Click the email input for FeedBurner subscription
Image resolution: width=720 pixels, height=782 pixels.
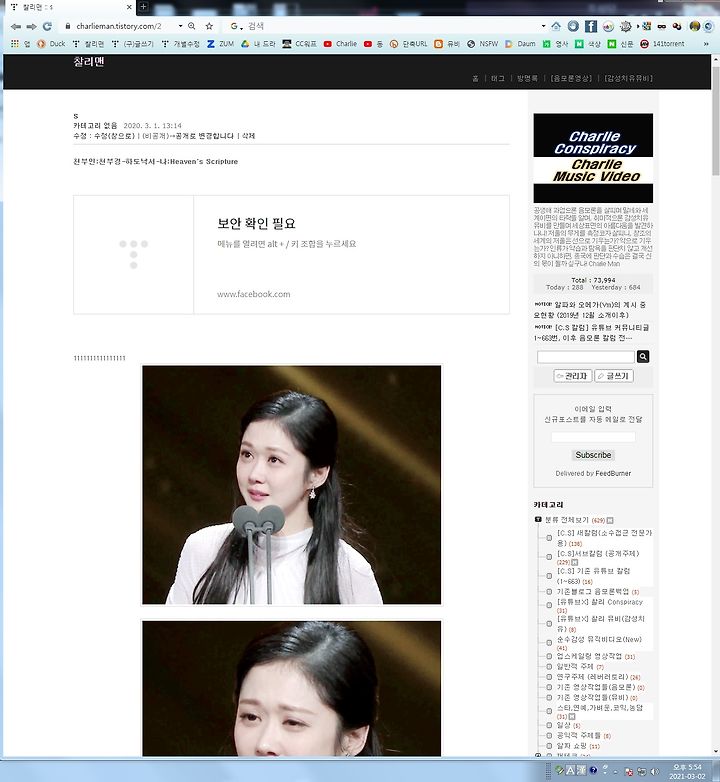point(593,437)
